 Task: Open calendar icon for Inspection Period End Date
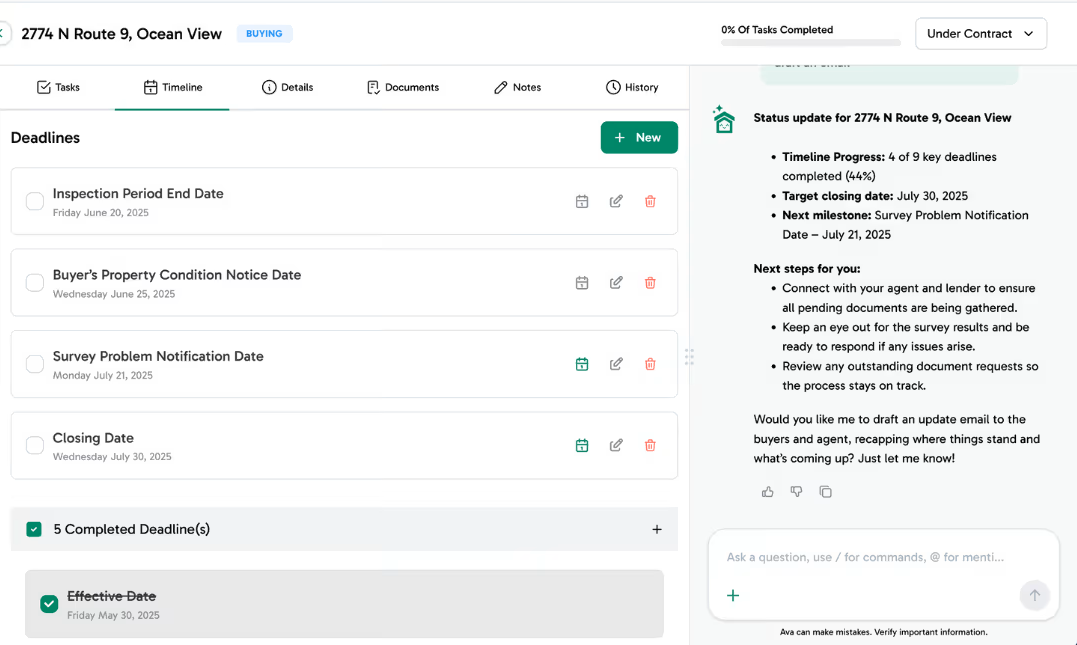(x=582, y=201)
